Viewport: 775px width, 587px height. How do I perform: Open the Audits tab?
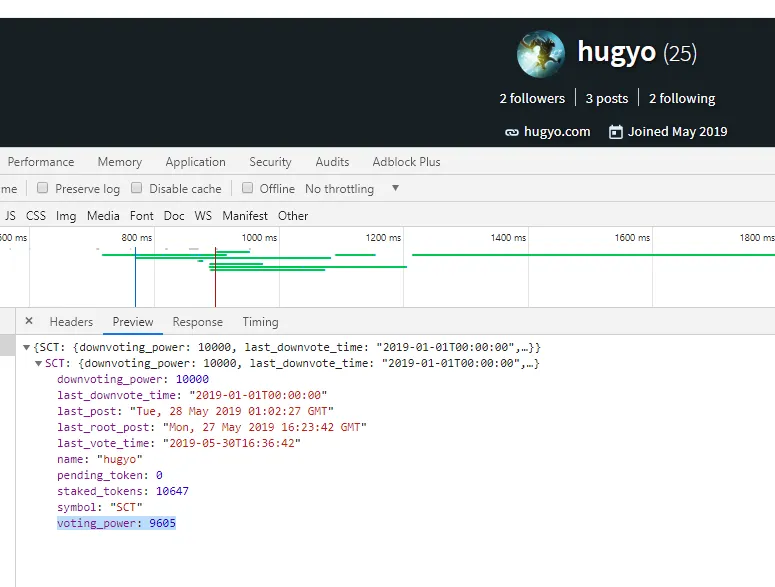point(332,162)
